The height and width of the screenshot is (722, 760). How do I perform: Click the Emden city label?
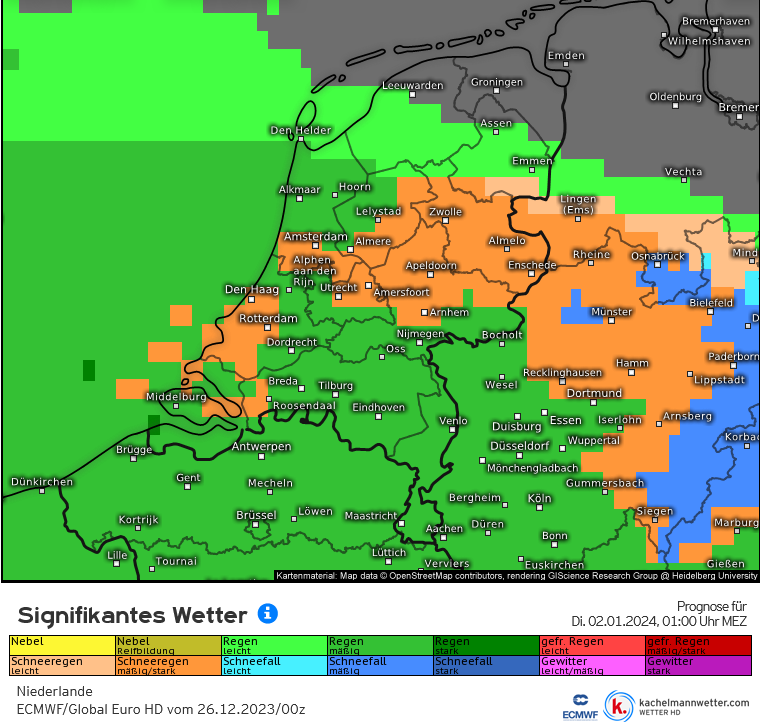(566, 56)
